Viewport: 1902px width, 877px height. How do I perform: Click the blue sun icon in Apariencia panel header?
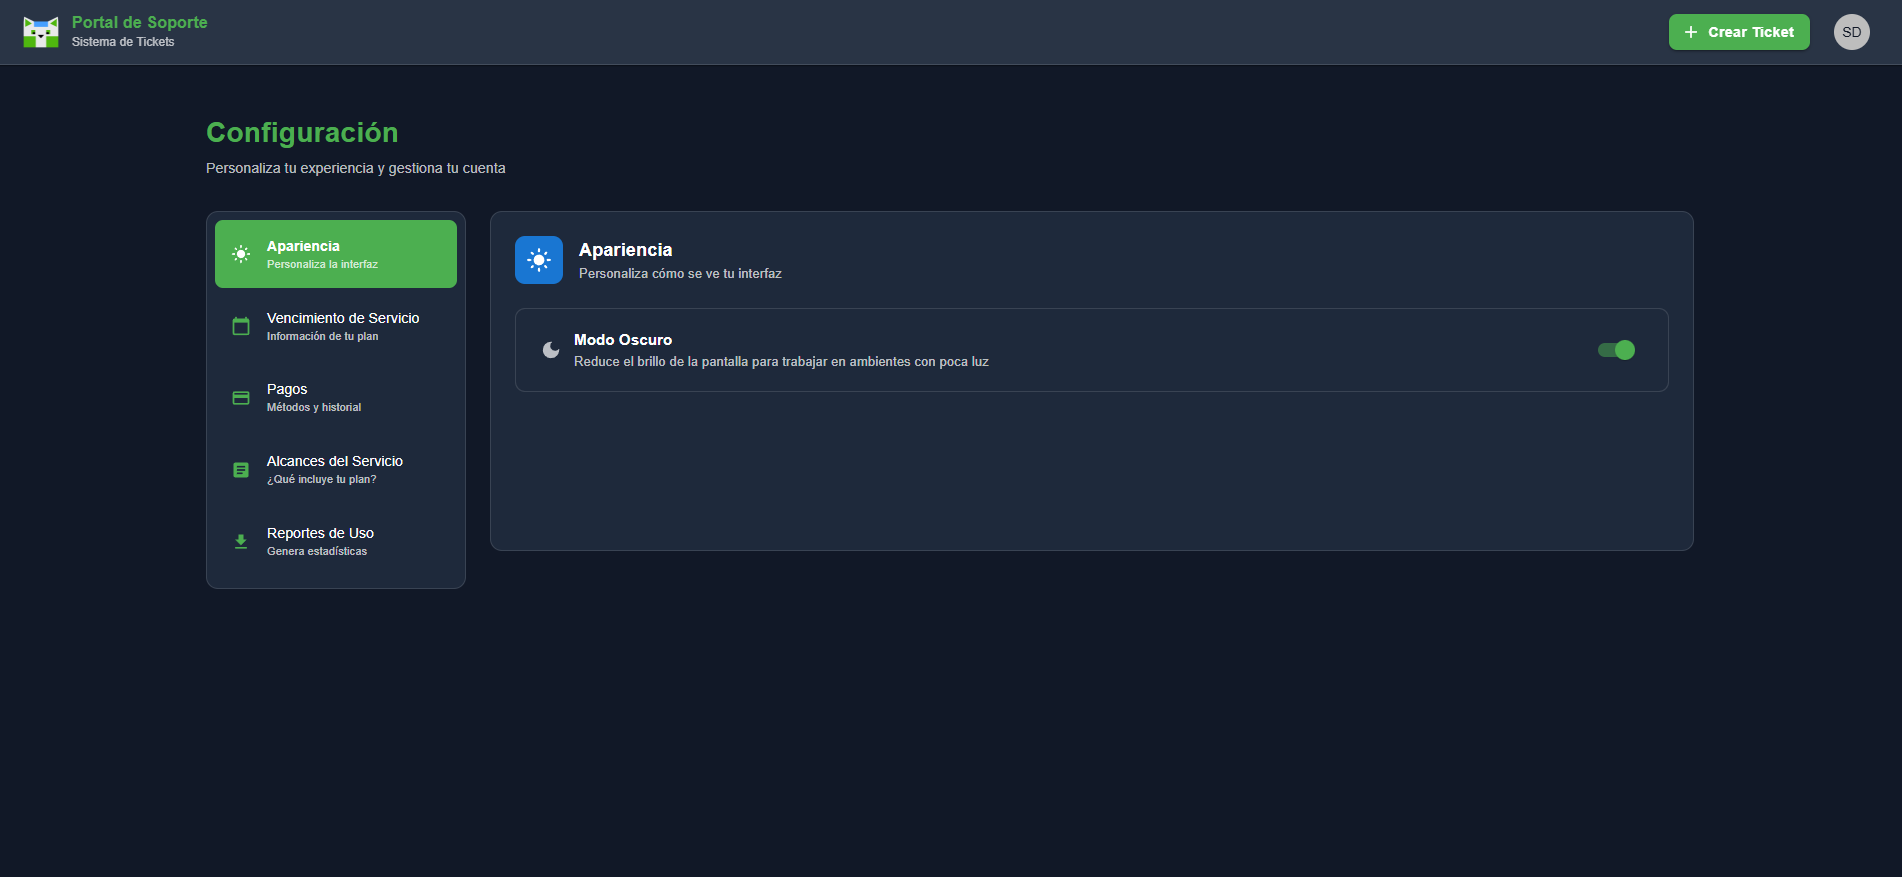click(x=539, y=260)
